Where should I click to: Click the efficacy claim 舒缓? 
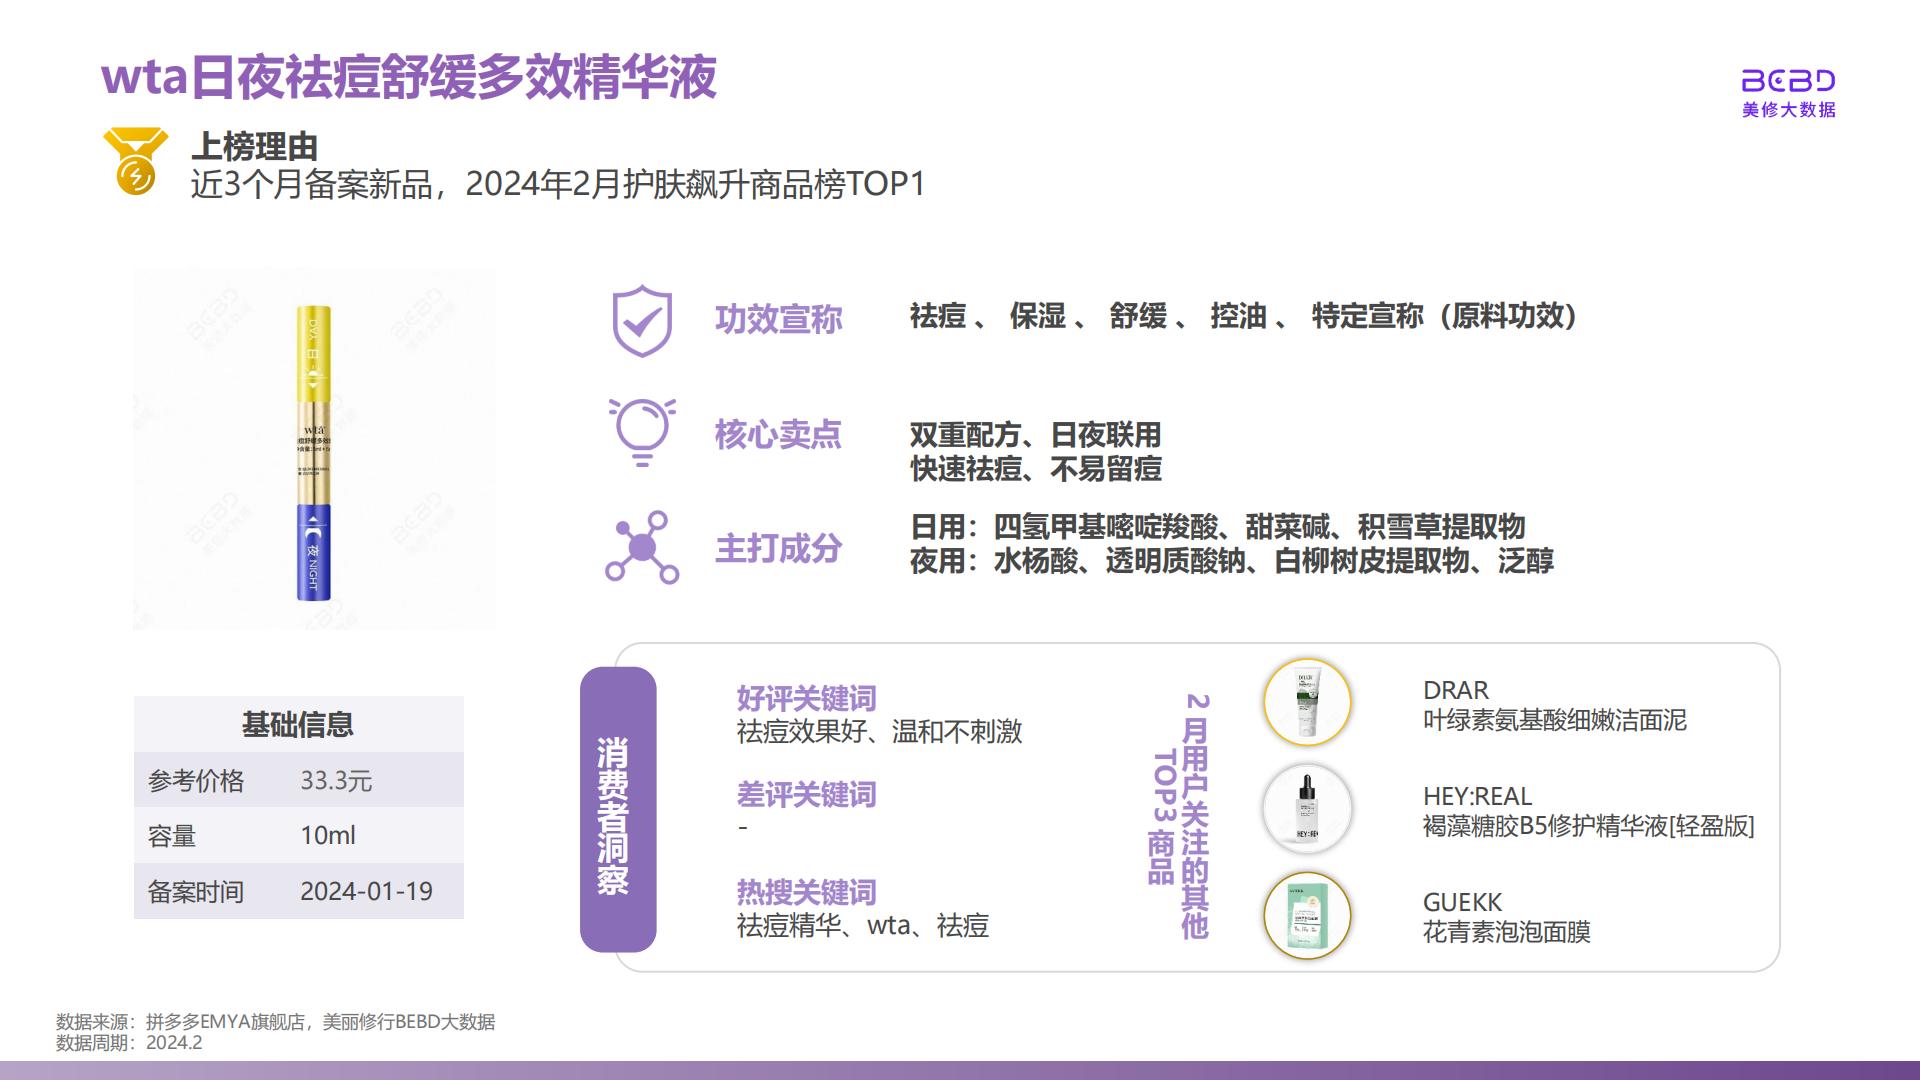tap(1138, 316)
